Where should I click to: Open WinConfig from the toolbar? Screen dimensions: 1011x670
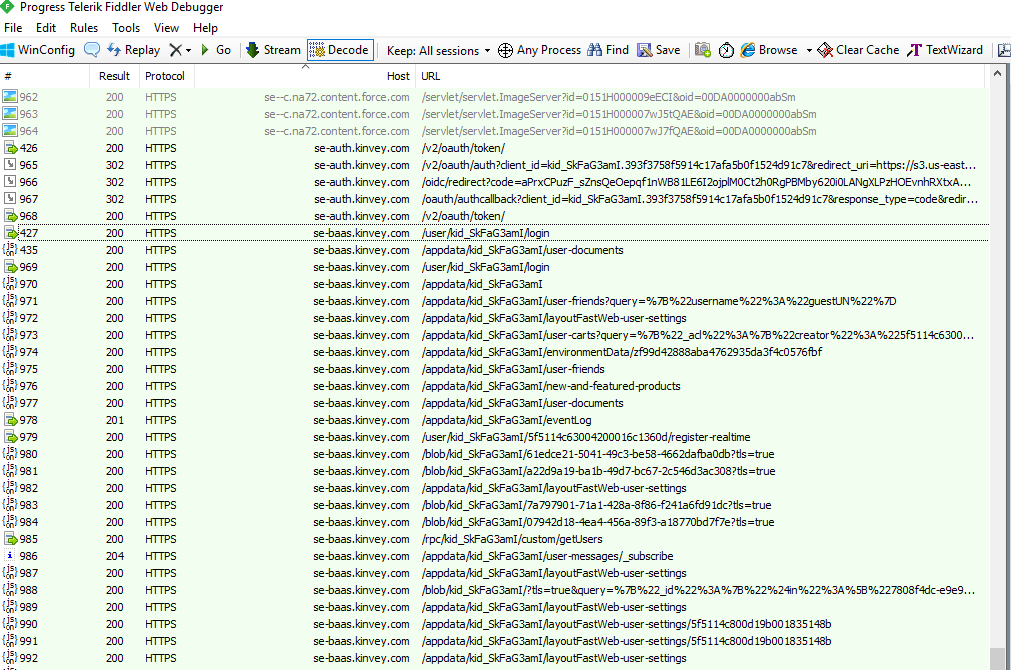39,50
